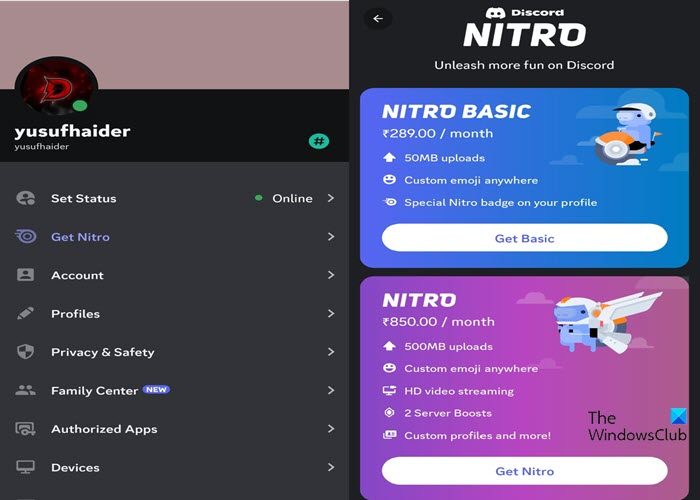Image resolution: width=700 pixels, height=500 pixels.
Task: Click upload arrow icon beside 50MB uploads
Action: tap(389, 158)
